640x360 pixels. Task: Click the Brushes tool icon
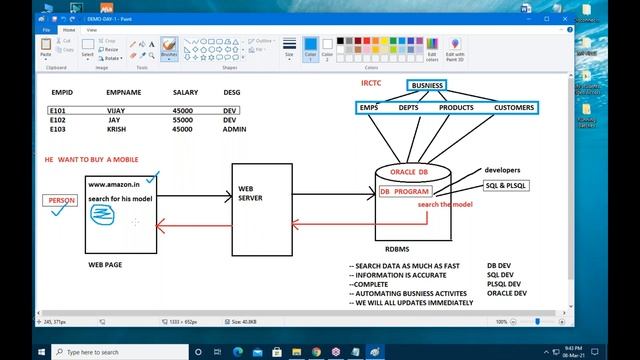coord(169,45)
